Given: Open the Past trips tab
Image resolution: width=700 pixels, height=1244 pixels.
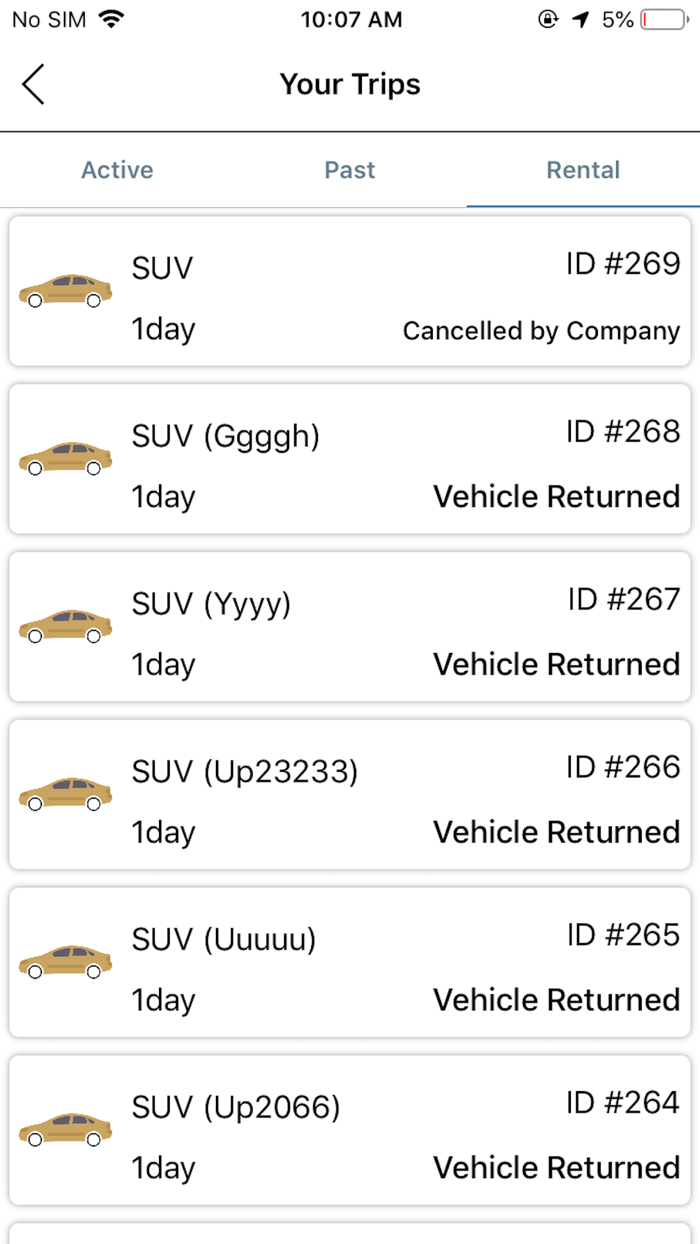Looking at the screenshot, I should [x=350, y=170].
